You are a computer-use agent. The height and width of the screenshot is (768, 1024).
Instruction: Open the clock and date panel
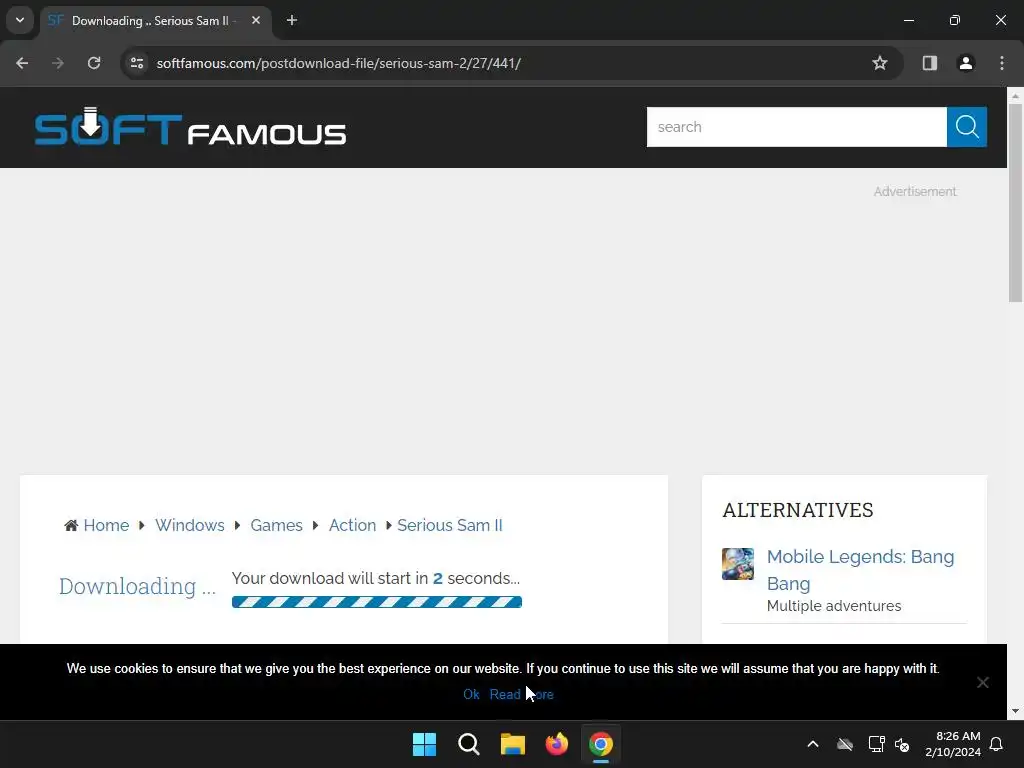pos(952,744)
